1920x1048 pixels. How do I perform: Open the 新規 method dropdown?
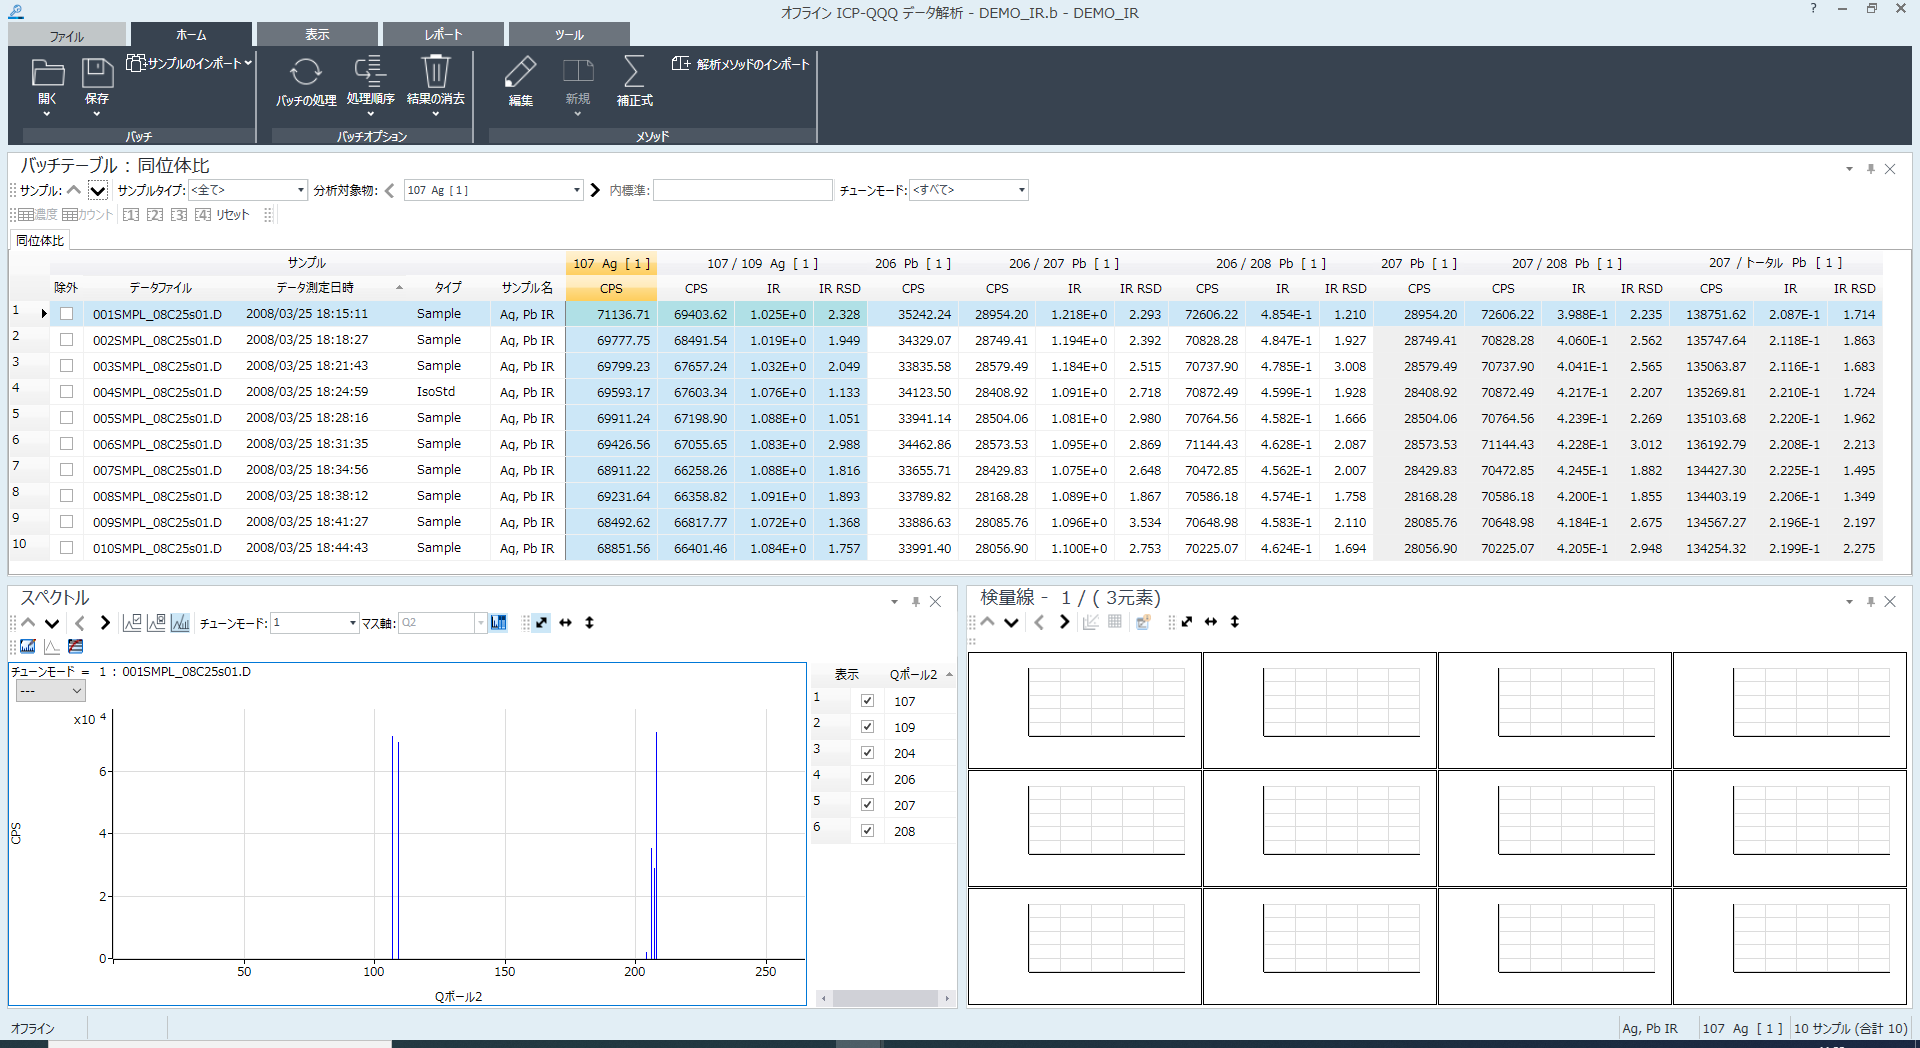point(577,114)
